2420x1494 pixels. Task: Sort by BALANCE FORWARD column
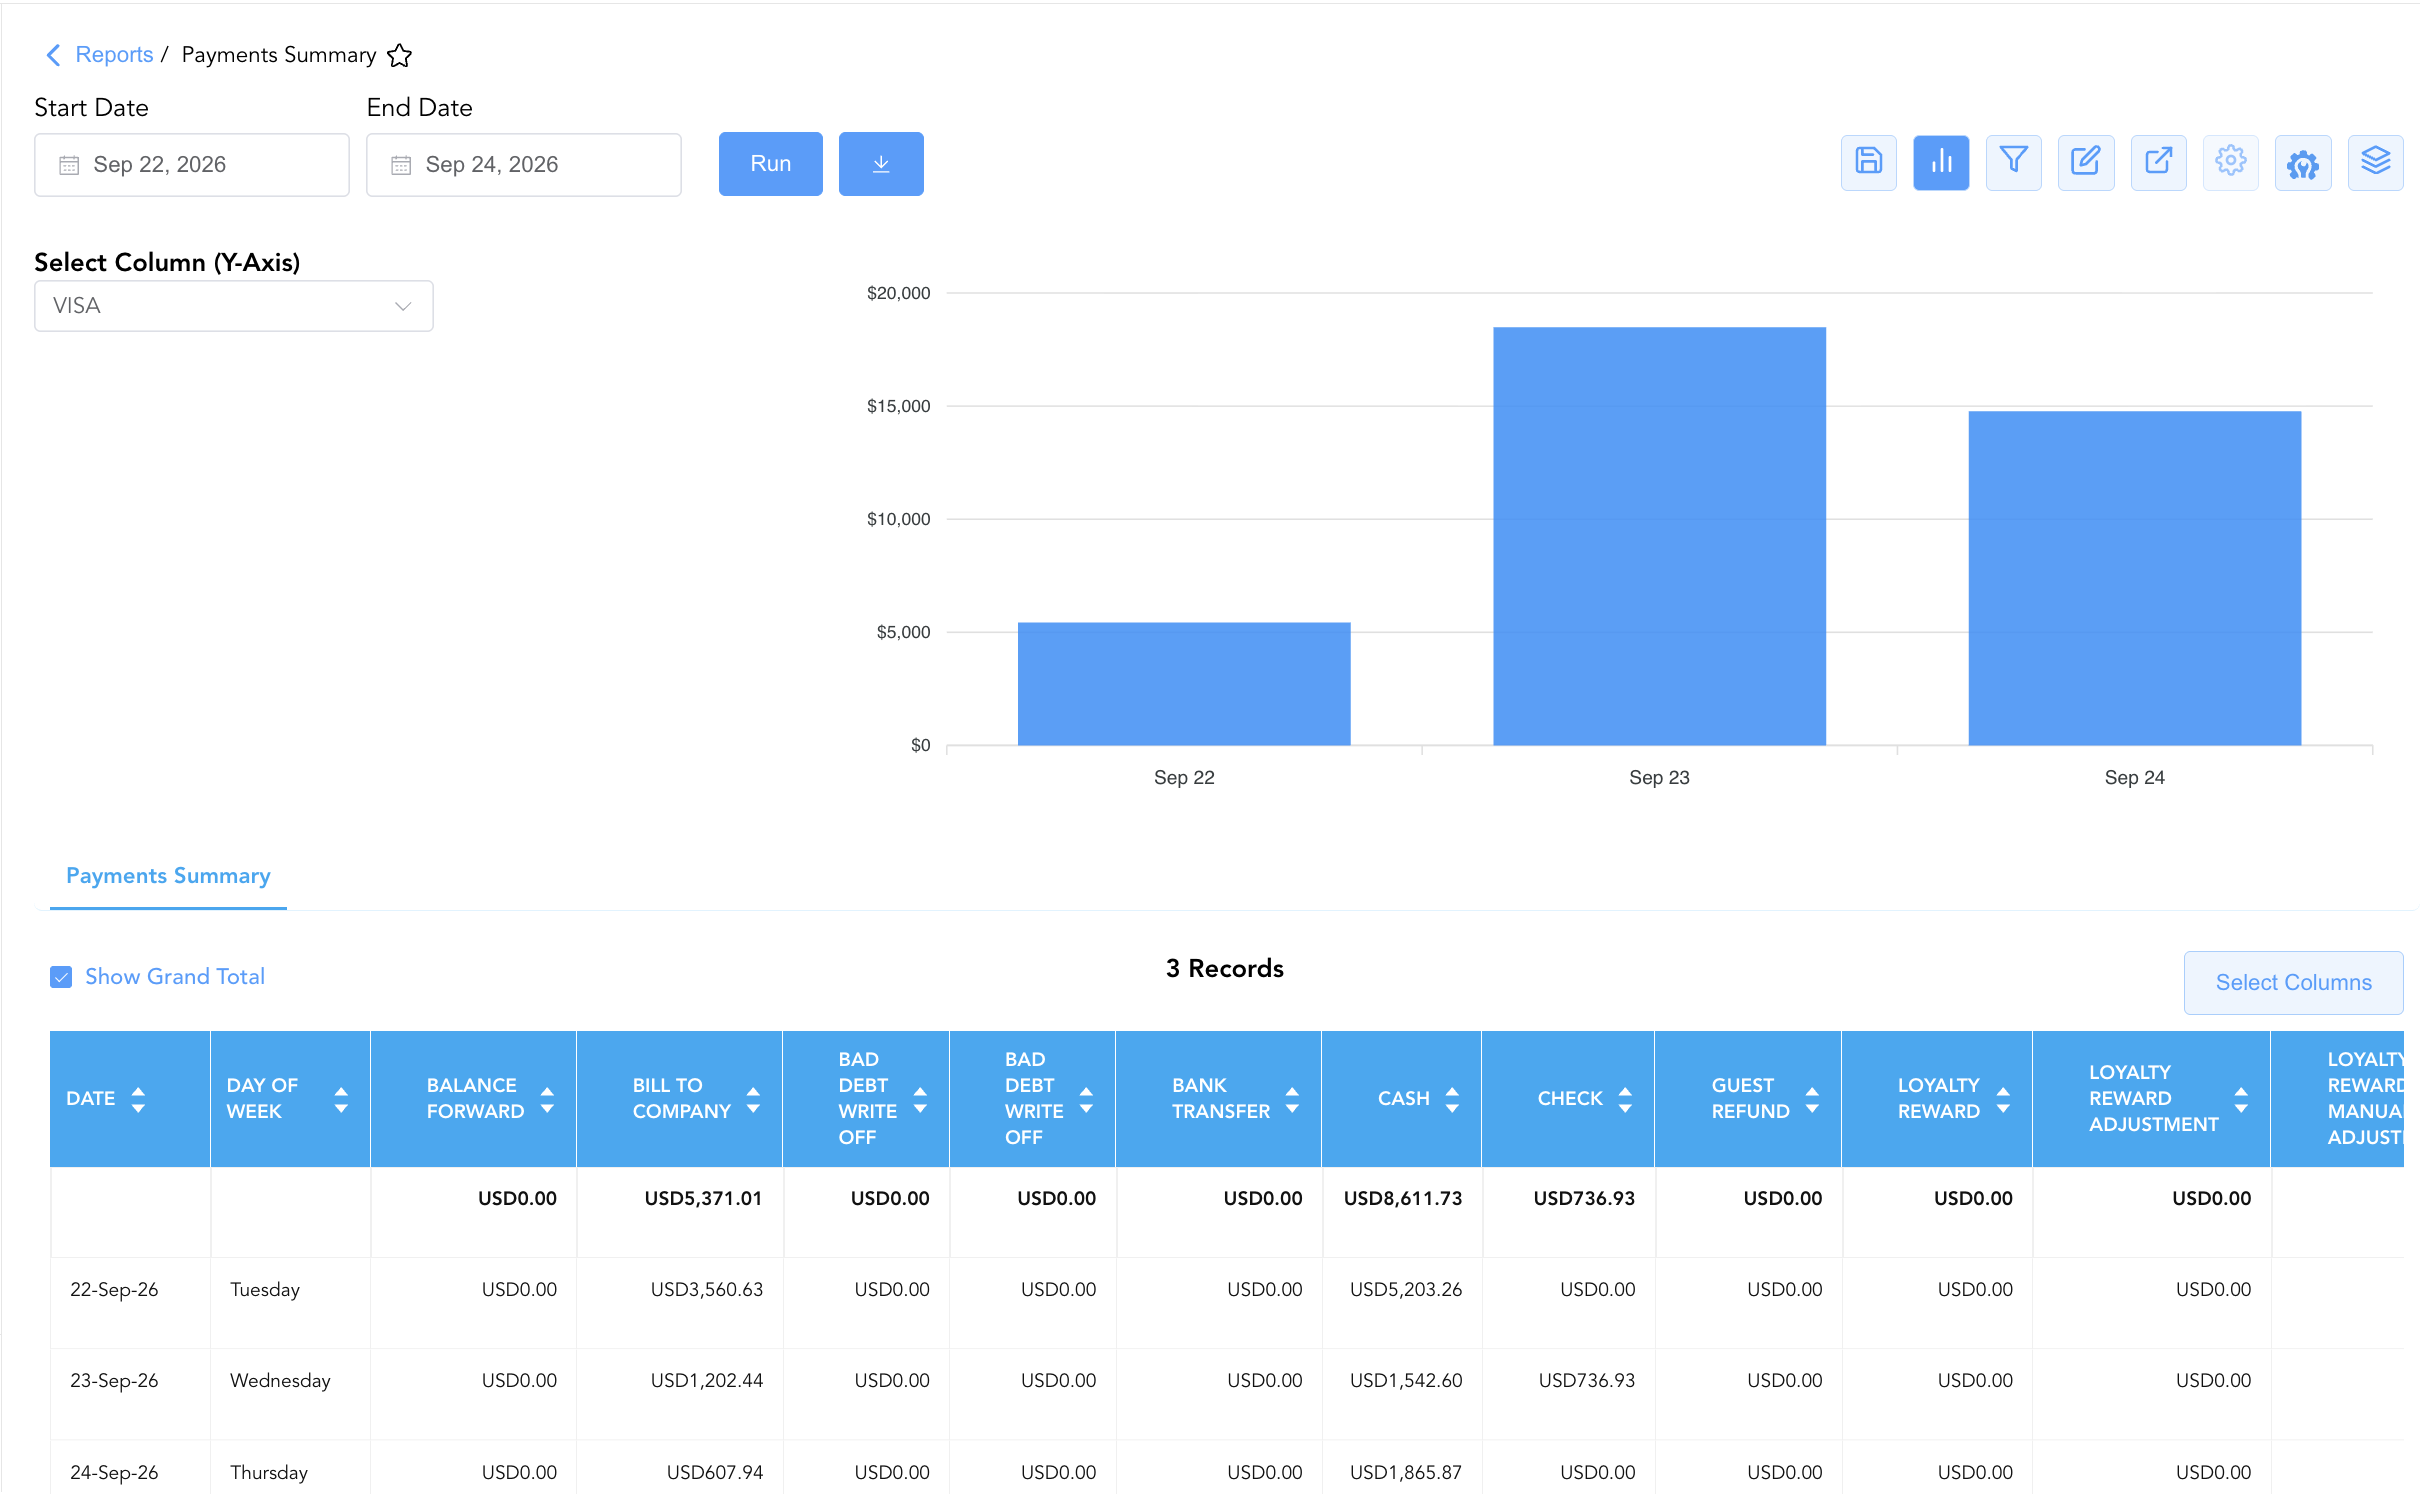(x=547, y=1099)
